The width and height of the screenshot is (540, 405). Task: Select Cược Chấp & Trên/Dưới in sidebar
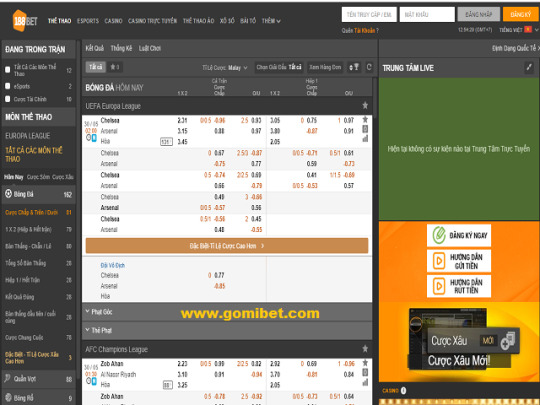coord(38,212)
